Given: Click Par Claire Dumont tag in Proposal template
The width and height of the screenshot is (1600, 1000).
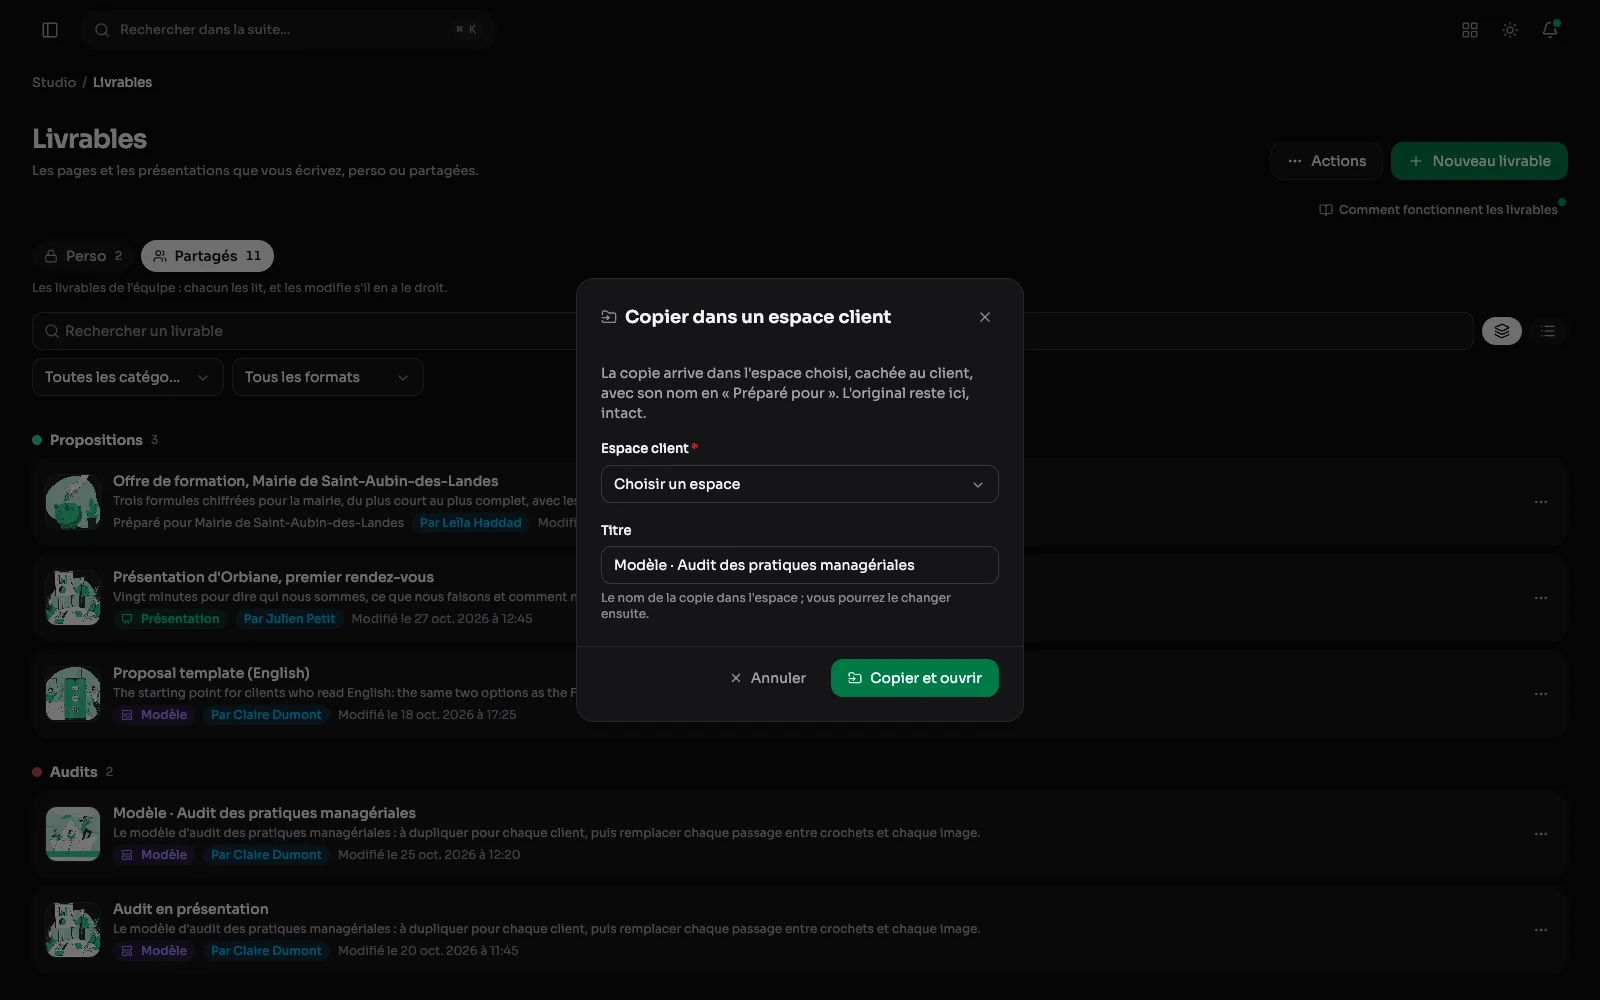Looking at the screenshot, I should [x=266, y=715].
